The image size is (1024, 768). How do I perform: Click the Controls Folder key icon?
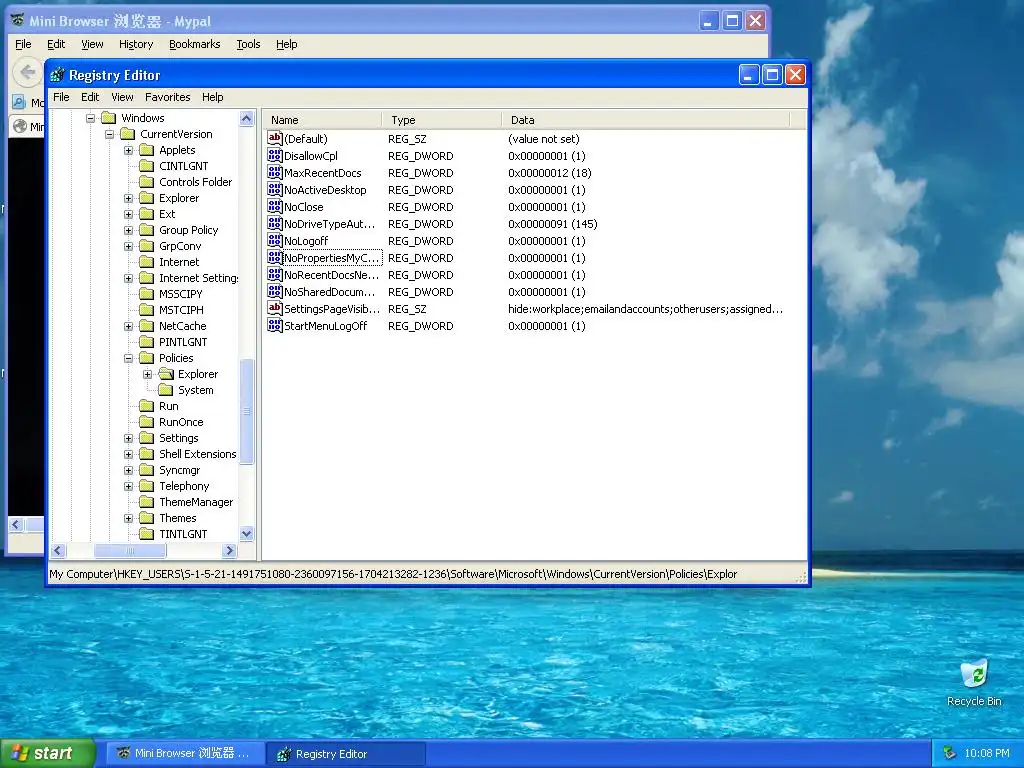pos(147,182)
